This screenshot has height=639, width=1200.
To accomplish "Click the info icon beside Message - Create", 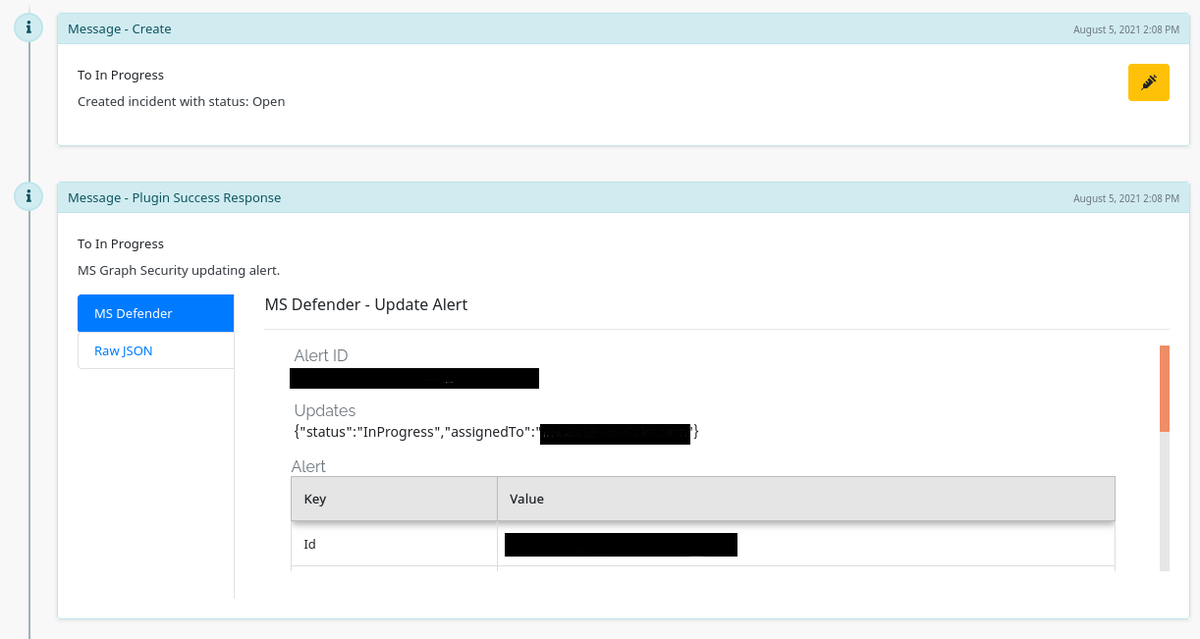I will point(28,28).
